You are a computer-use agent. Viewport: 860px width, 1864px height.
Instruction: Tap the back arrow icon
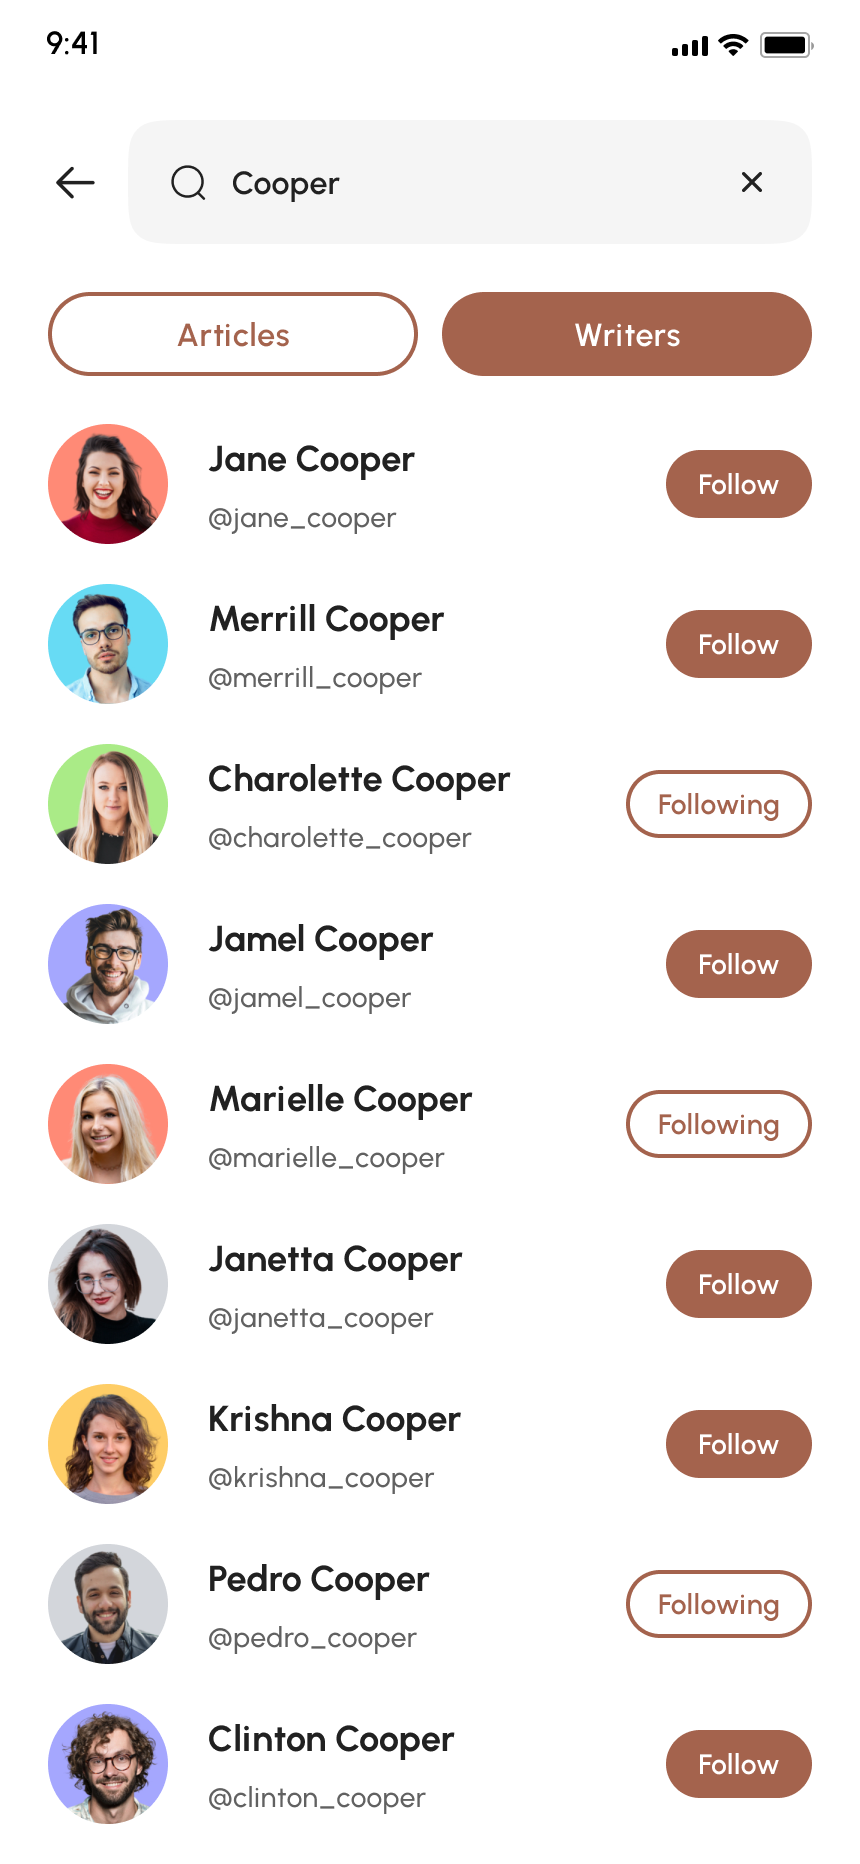(x=75, y=182)
